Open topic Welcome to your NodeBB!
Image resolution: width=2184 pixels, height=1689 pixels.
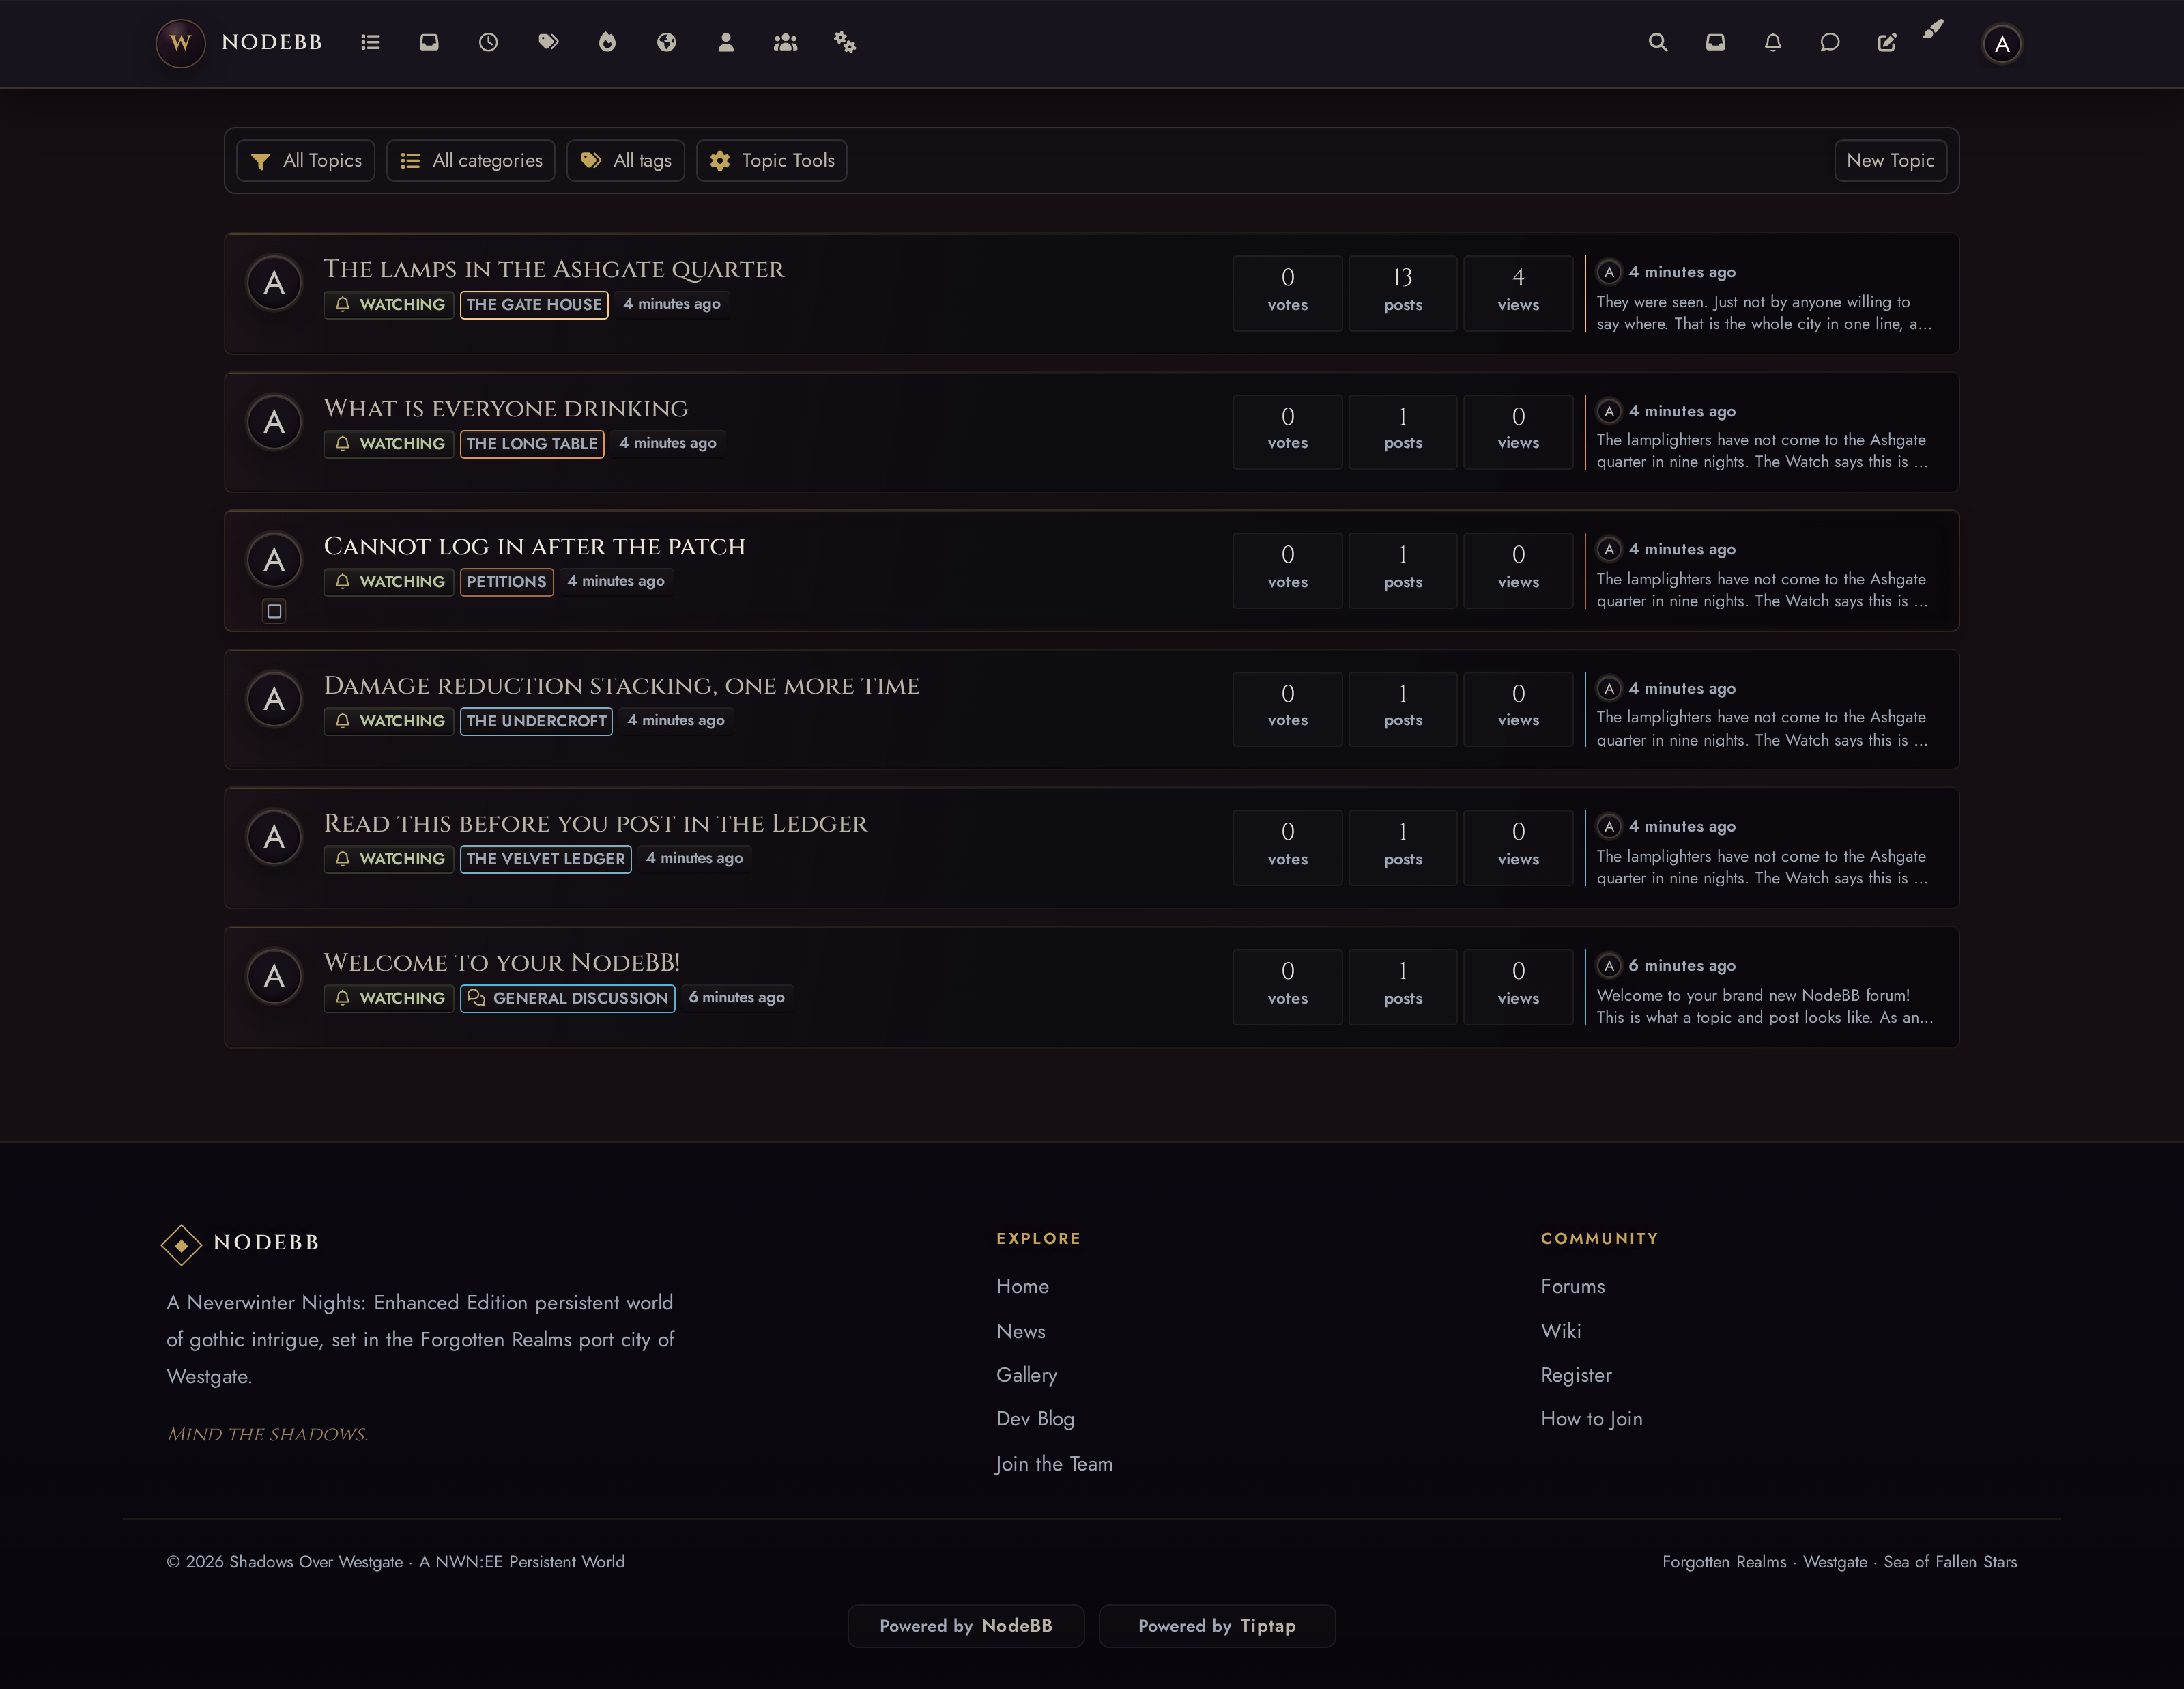tap(502, 962)
